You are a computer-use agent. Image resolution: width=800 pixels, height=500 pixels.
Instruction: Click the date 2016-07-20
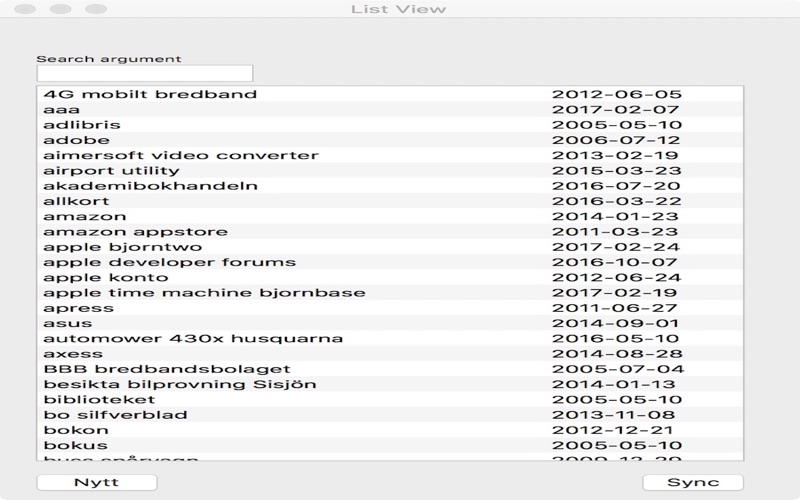(616, 186)
